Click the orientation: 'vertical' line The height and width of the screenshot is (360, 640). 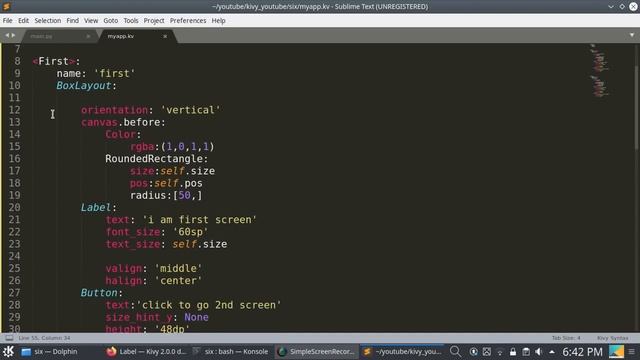point(151,110)
